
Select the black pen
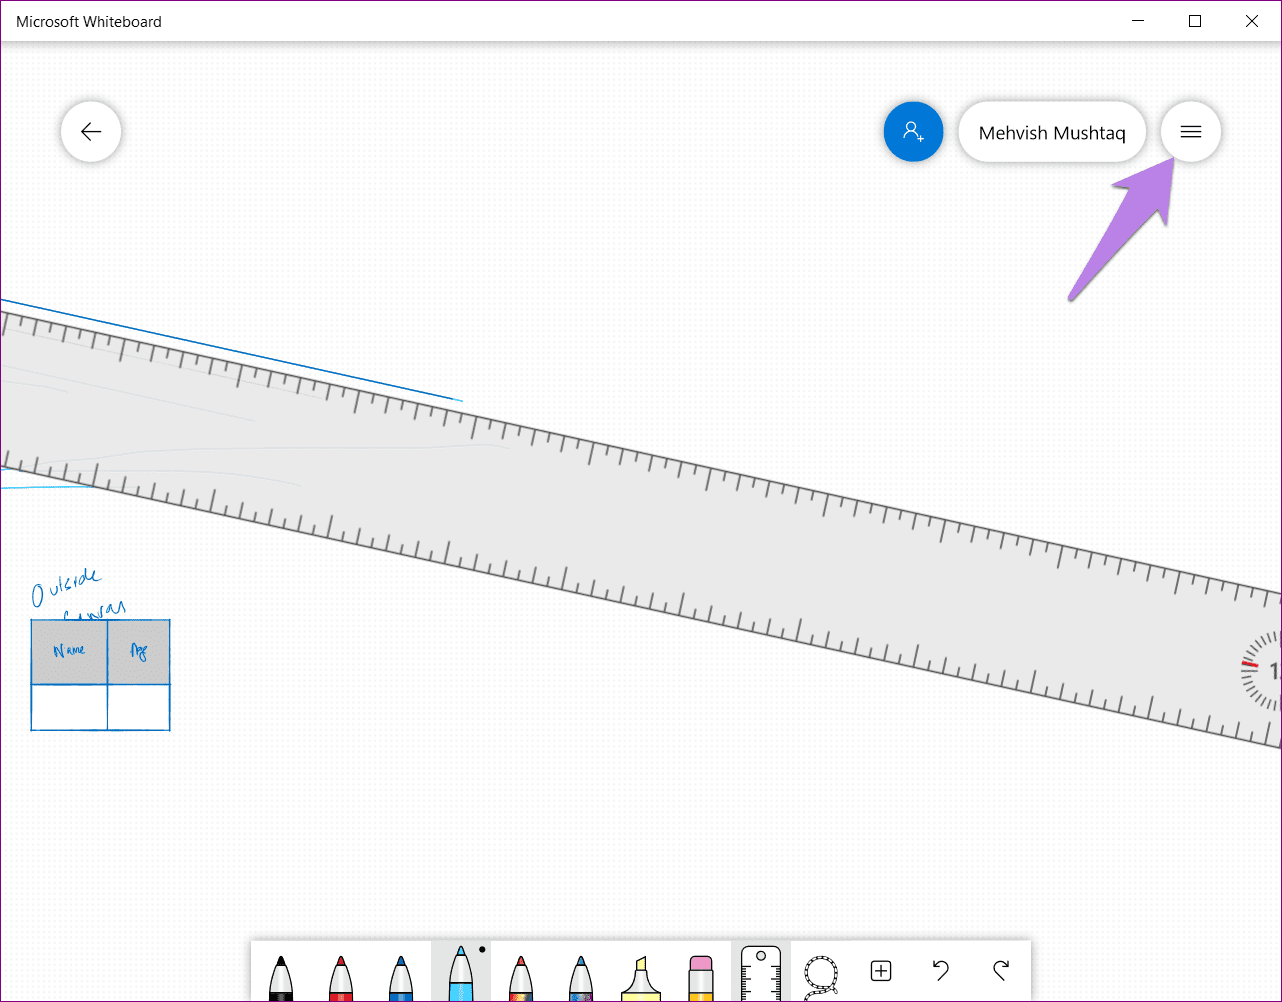[x=281, y=977]
